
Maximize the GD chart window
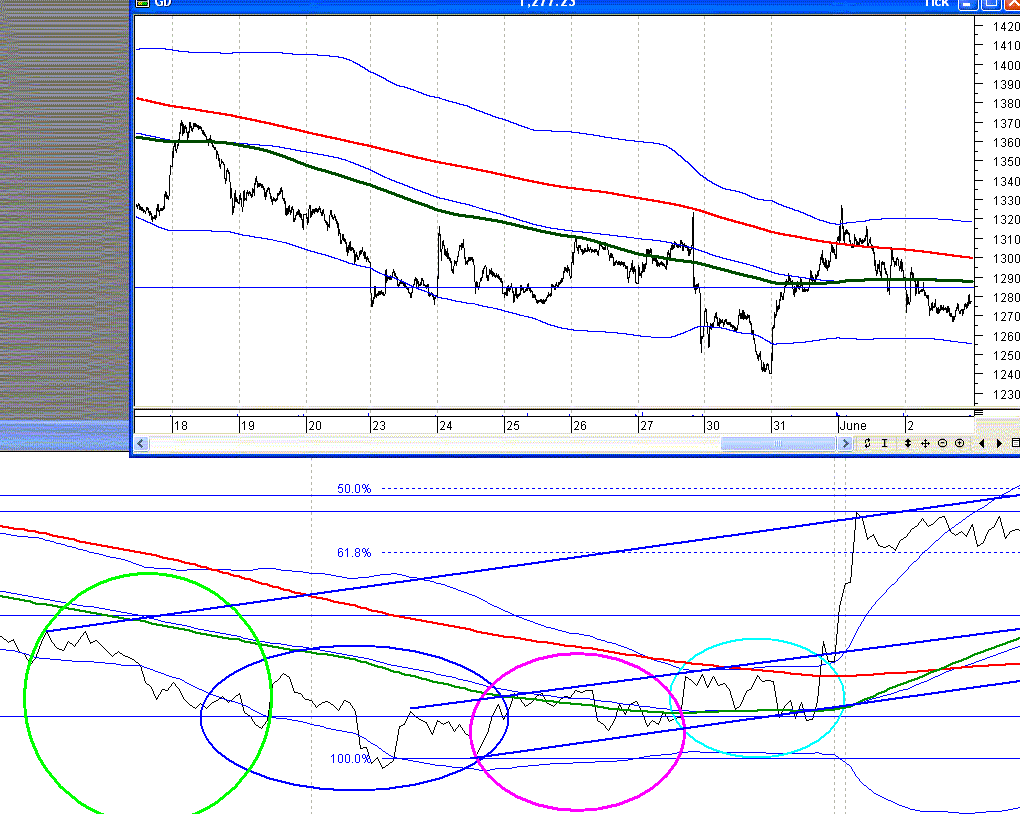coord(990,3)
